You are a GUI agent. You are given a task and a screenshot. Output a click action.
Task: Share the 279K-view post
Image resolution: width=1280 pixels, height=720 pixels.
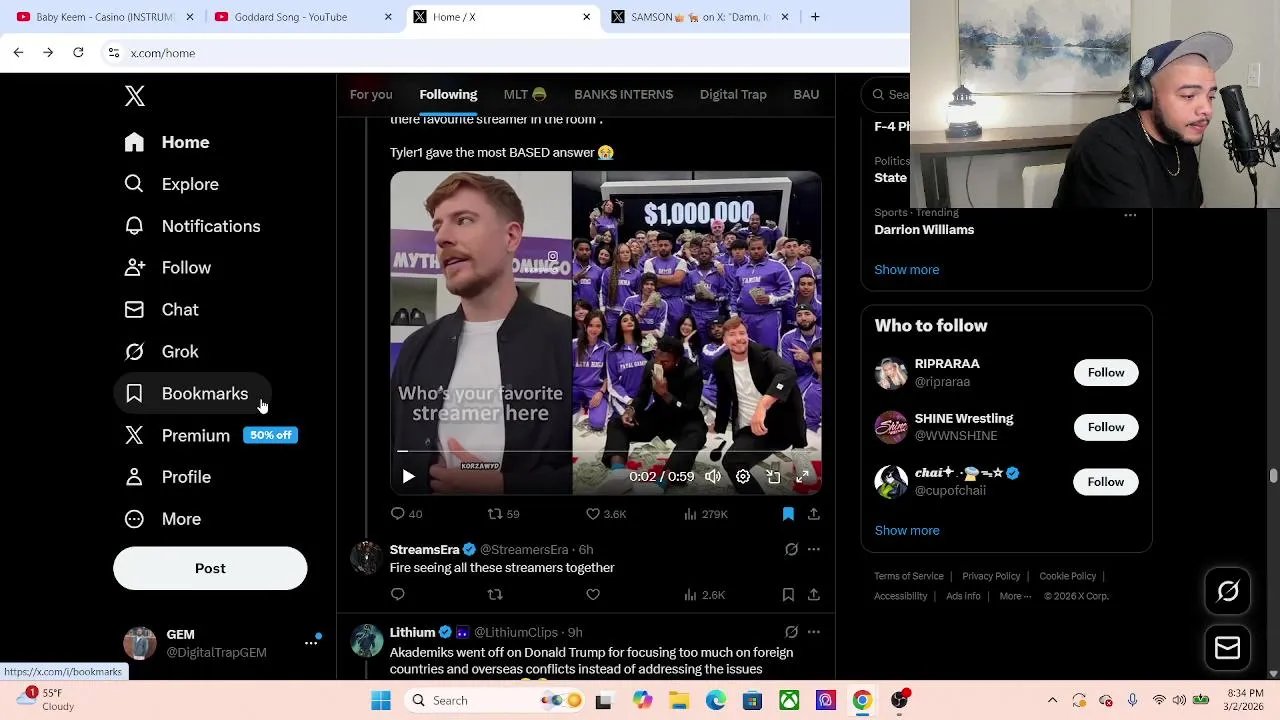pos(814,514)
